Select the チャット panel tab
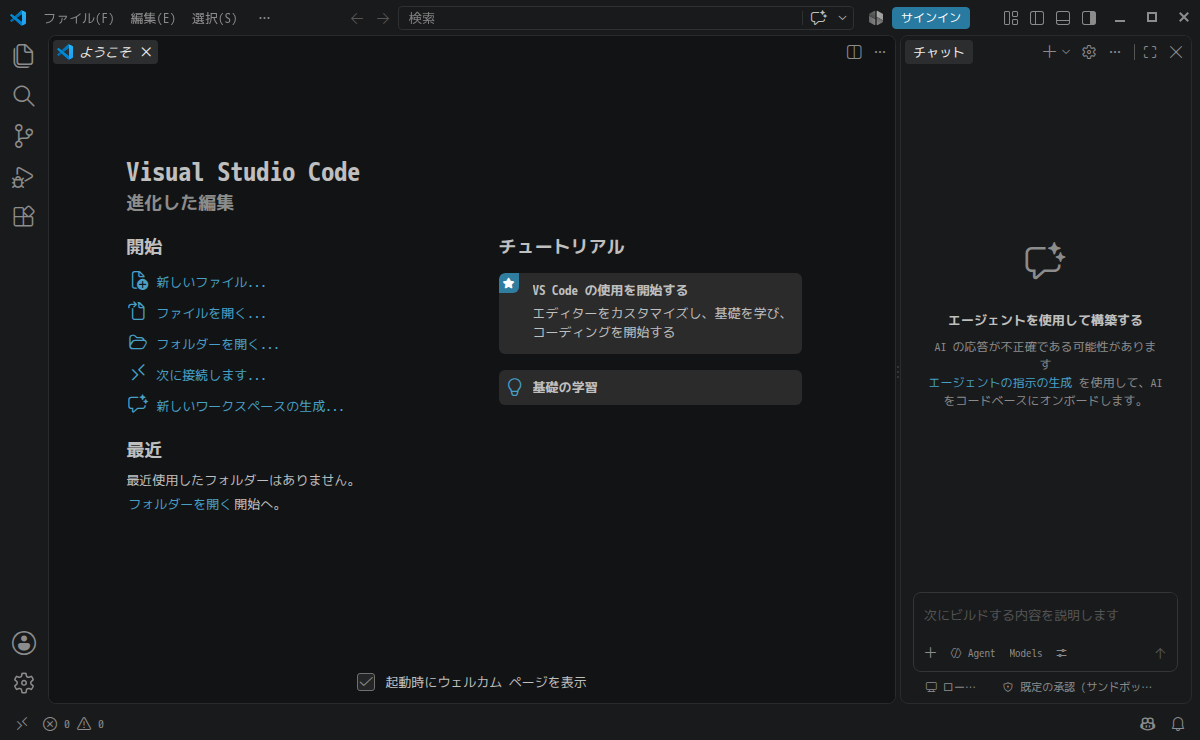This screenshot has height=740, width=1200. tap(939, 52)
